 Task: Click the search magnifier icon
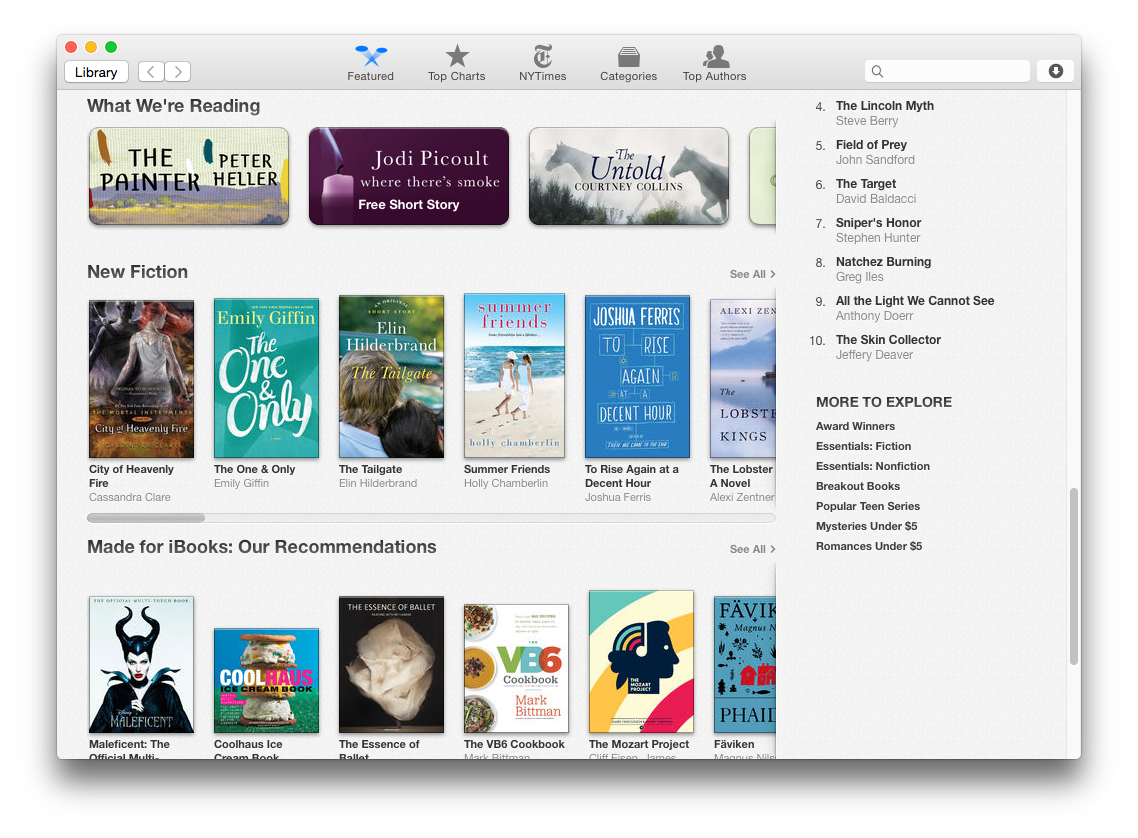point(877,71)
